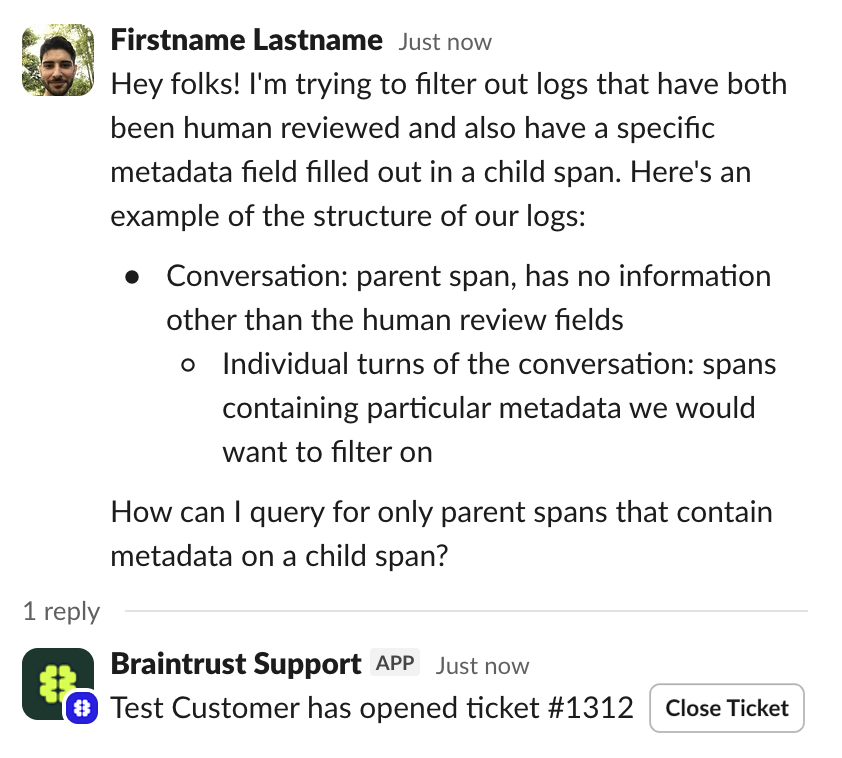Expand the 1 reply thread label

61,611
